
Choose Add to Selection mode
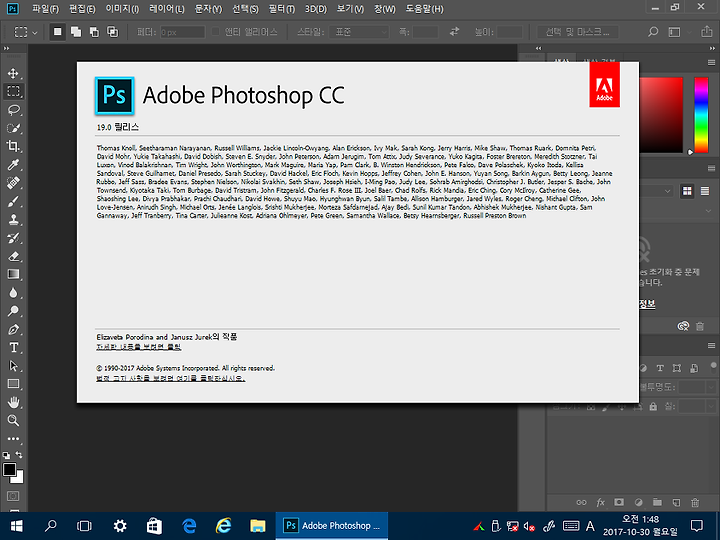click(x=76, y=32)
